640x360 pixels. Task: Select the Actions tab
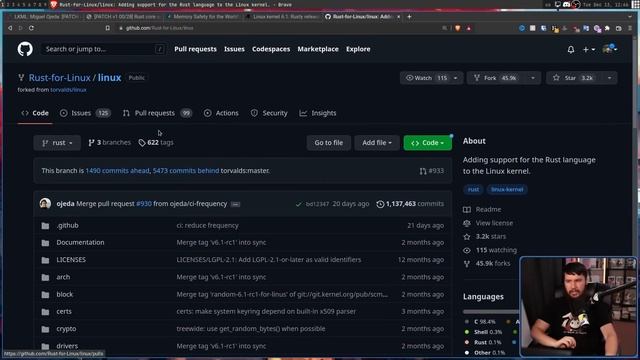221,113
